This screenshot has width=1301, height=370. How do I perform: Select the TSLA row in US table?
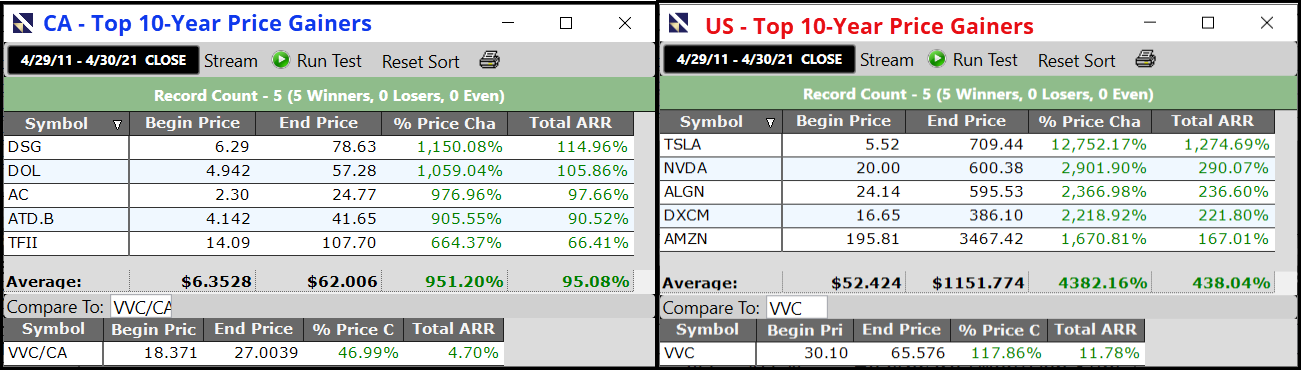(x=965, y=144)
